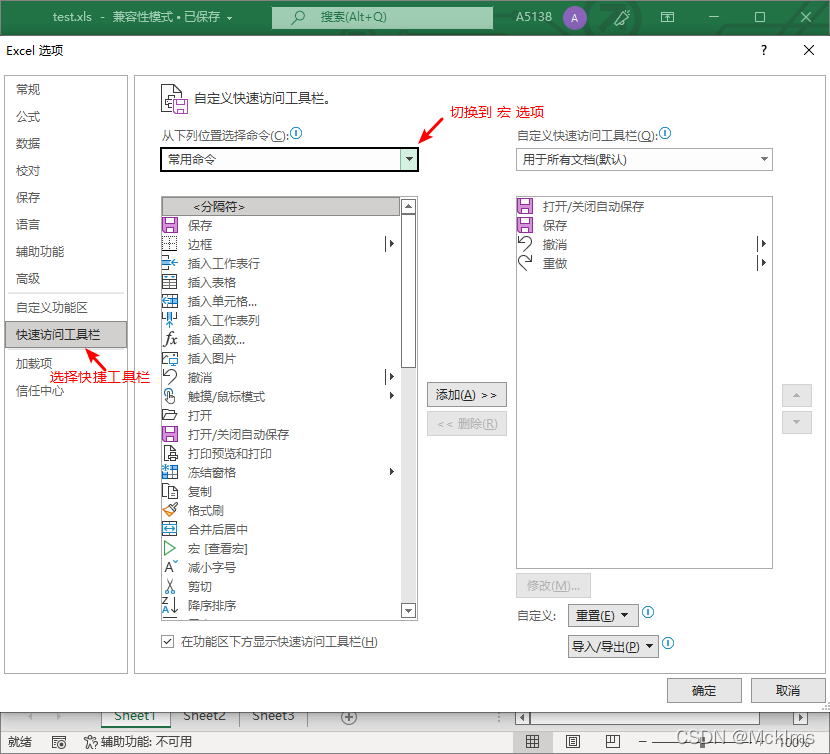Image resolution: width=830 pixels, height=754 pixels.
Task: Close the Excel 选项 dialog
Action: (808, 50)
